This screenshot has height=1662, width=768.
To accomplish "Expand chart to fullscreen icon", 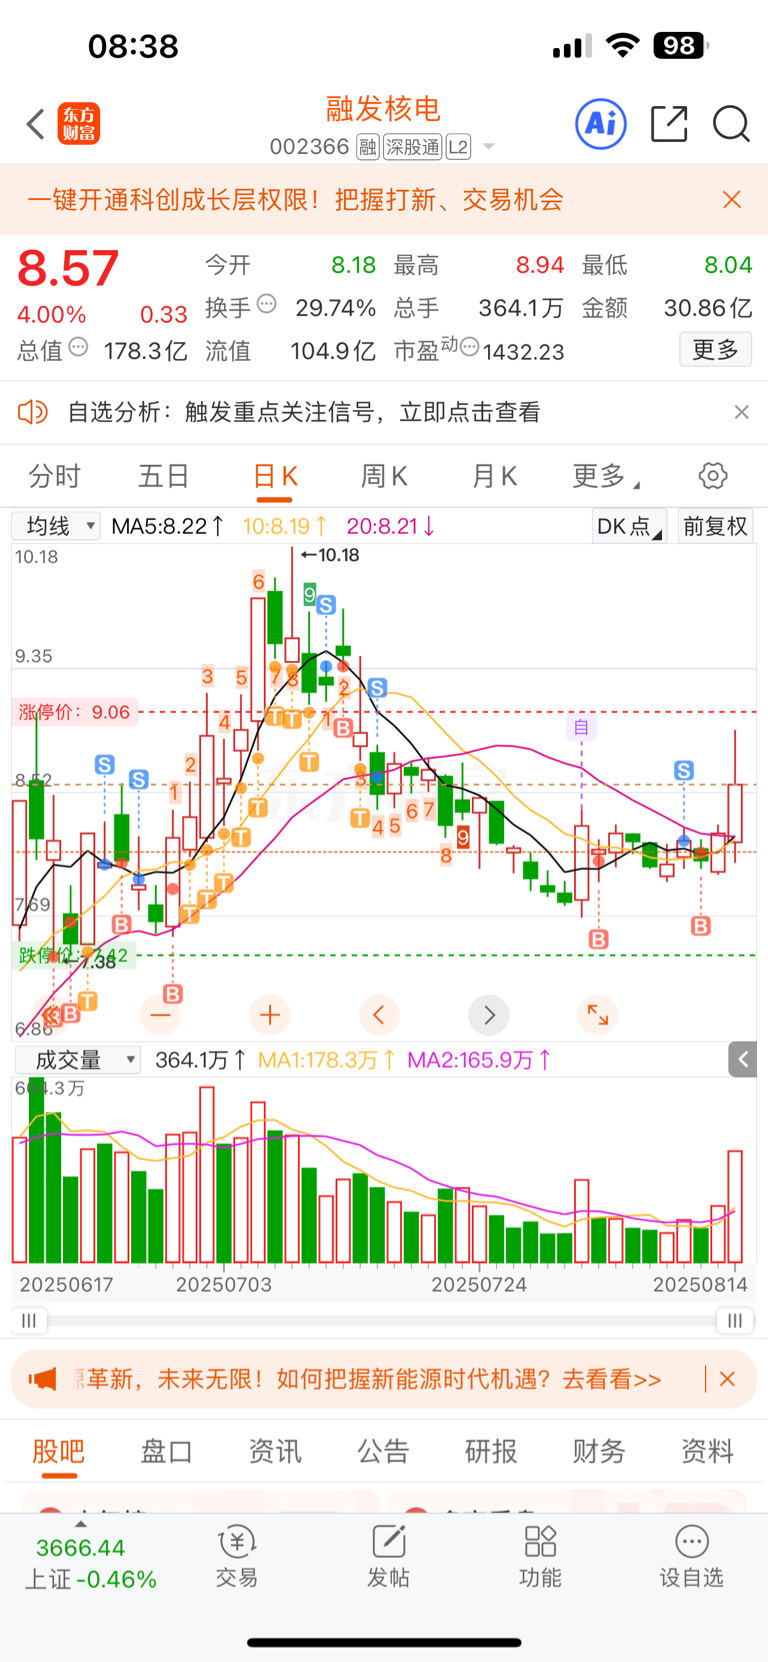I will pyautogui.click(x=598, y=1015).
